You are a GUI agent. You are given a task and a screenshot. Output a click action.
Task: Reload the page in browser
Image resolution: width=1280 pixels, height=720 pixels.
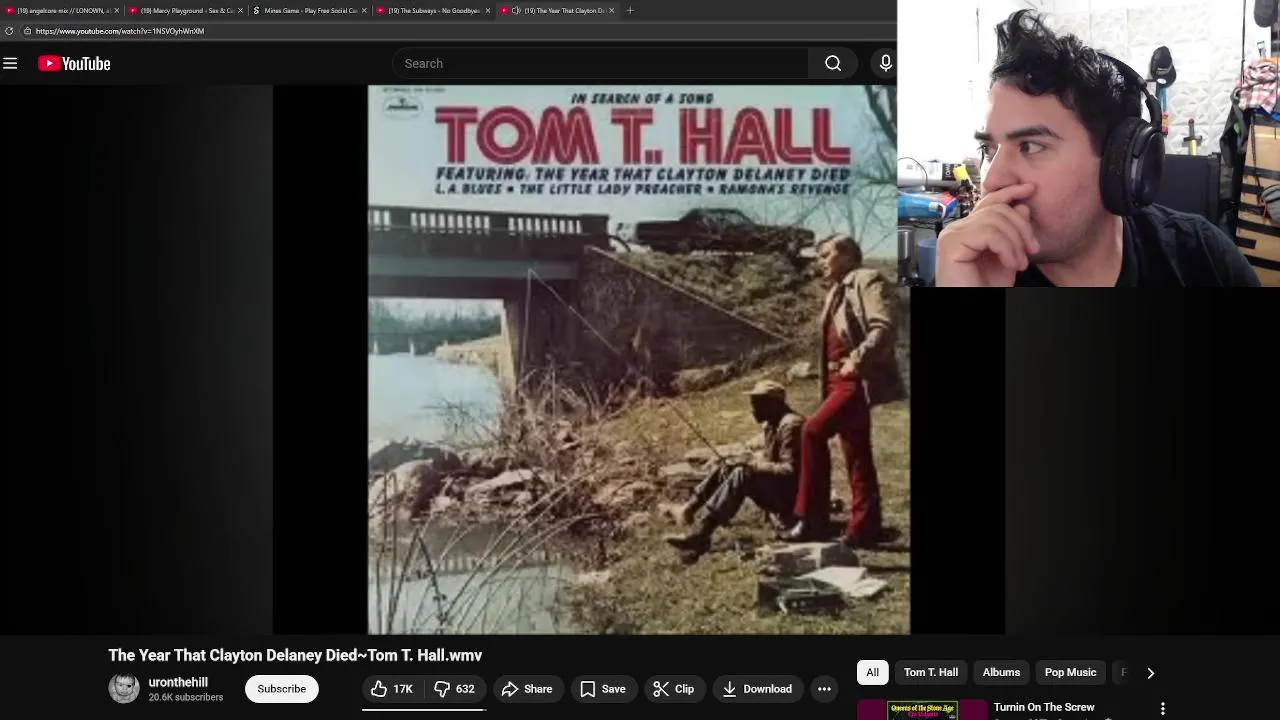coord(9,31)
